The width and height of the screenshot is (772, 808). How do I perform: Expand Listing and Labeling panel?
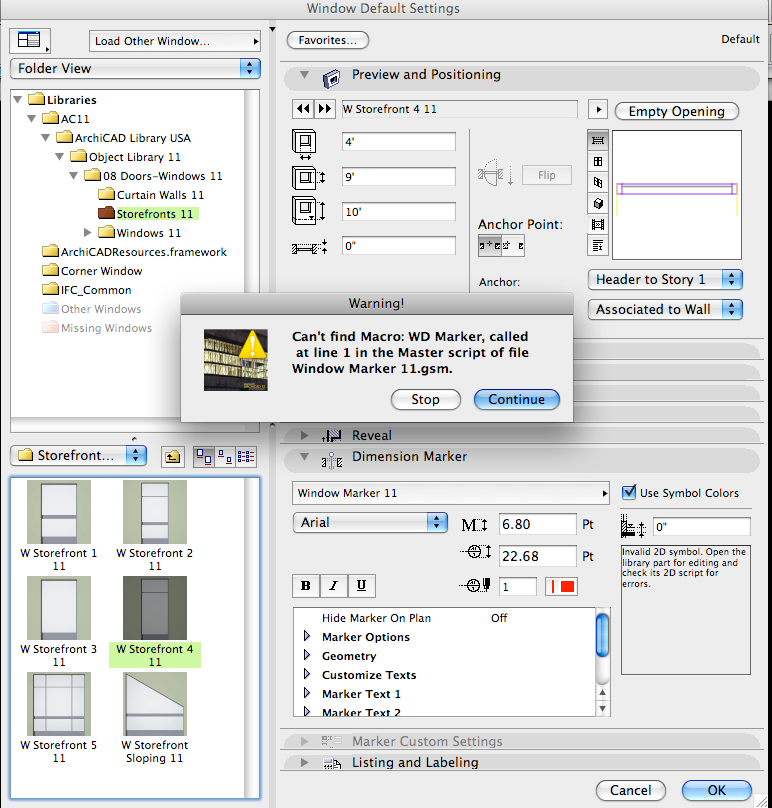pyautogui.click(x=305, y=763)
